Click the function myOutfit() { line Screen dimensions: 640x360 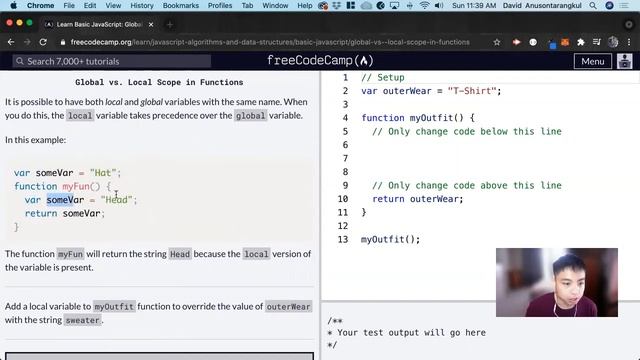[418, 118]
